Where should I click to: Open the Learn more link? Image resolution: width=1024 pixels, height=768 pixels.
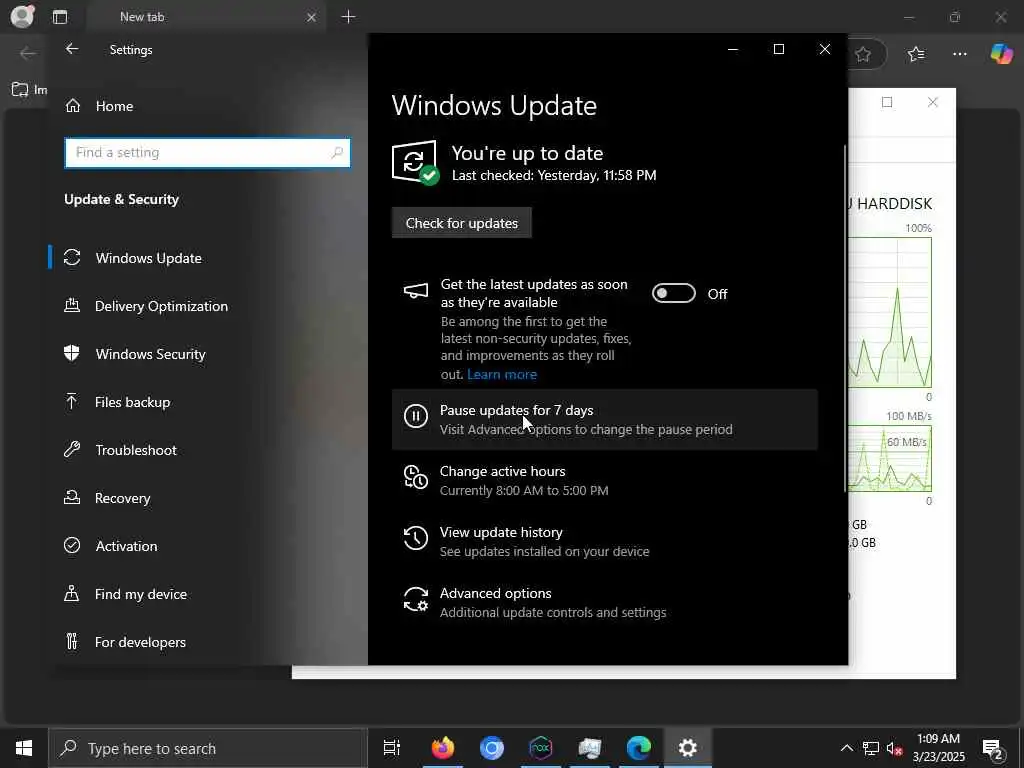click(502, 374)
